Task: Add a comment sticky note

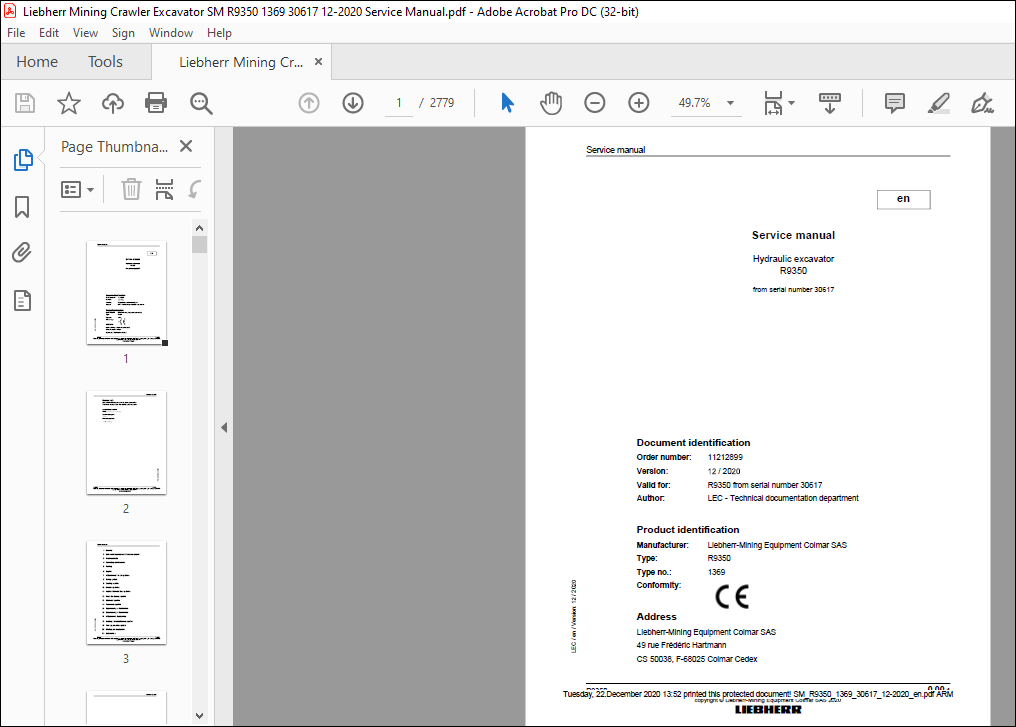Action: (895, 103)
